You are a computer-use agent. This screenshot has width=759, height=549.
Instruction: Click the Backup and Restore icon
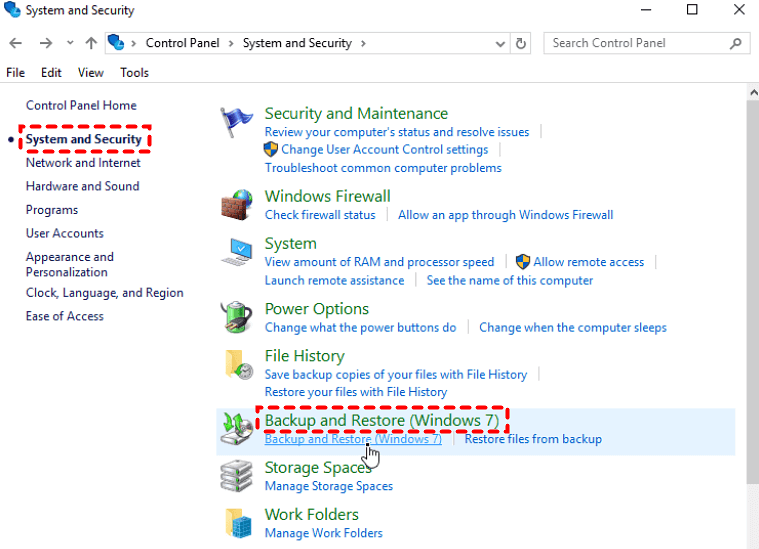pos(237,429)
